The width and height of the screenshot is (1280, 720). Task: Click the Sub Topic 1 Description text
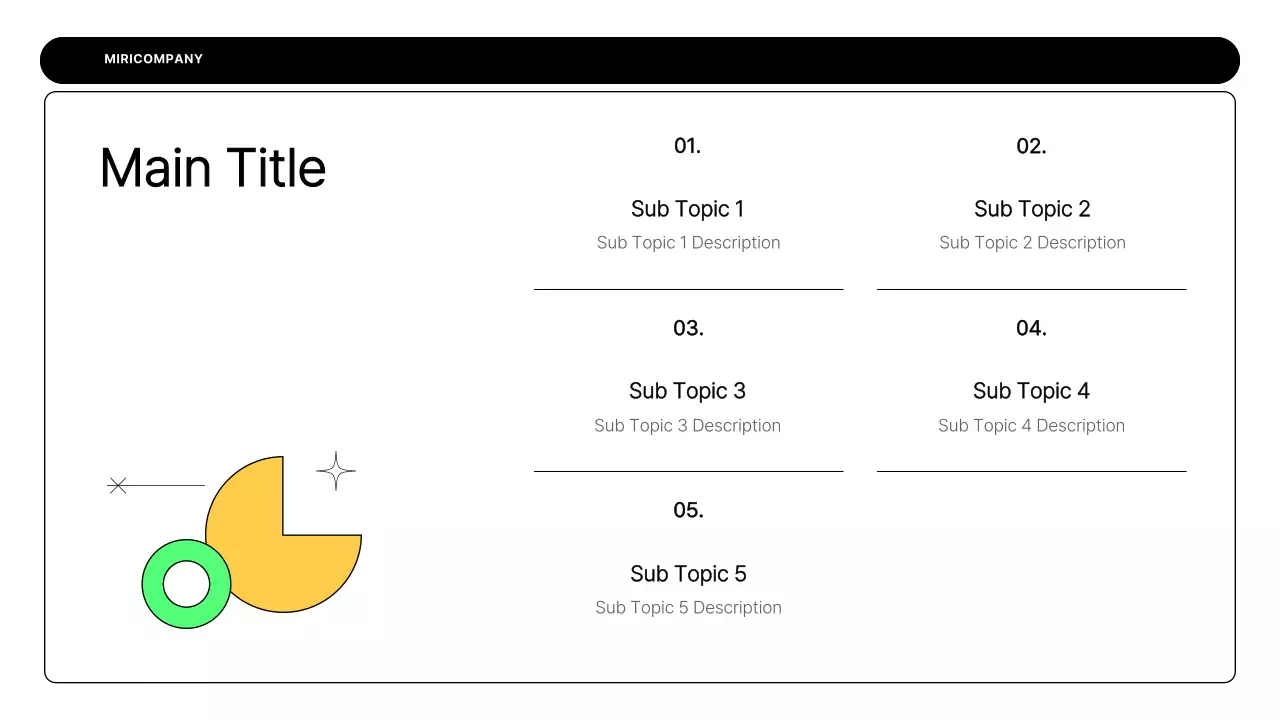point(688,243)
